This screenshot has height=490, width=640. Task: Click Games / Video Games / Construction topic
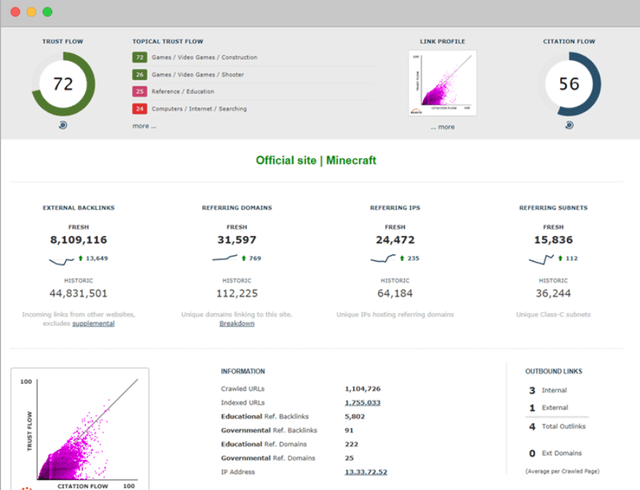click(x=204, y=58)
